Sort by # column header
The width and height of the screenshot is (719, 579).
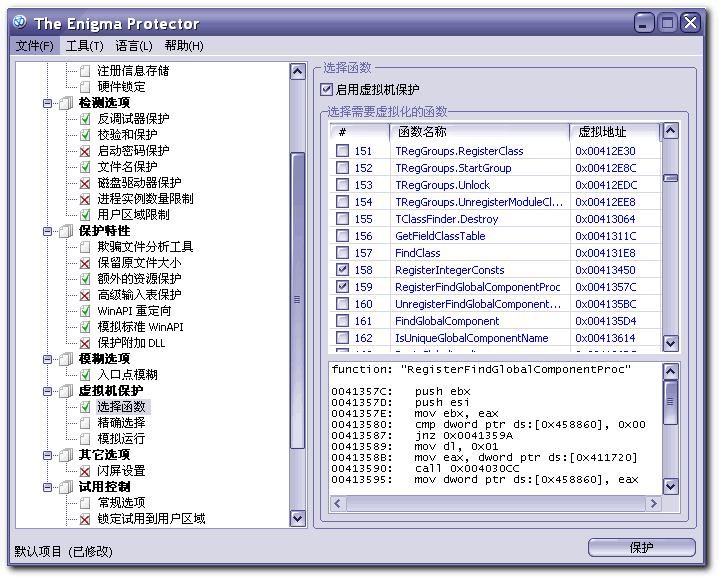tap(360, 132)
